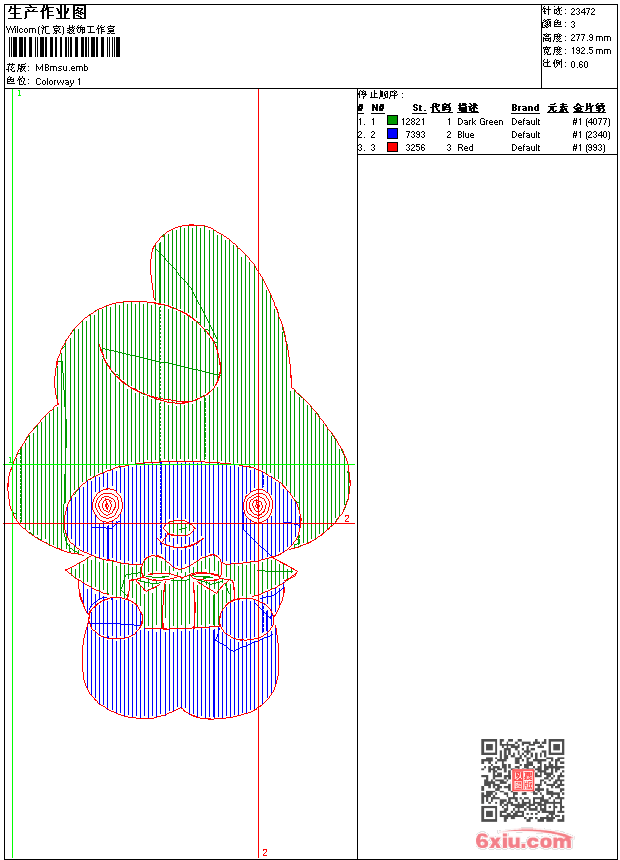This screenshot has height=860, width=620.
Task: Click the Dark Green color swatch
Action: point(392,121)
